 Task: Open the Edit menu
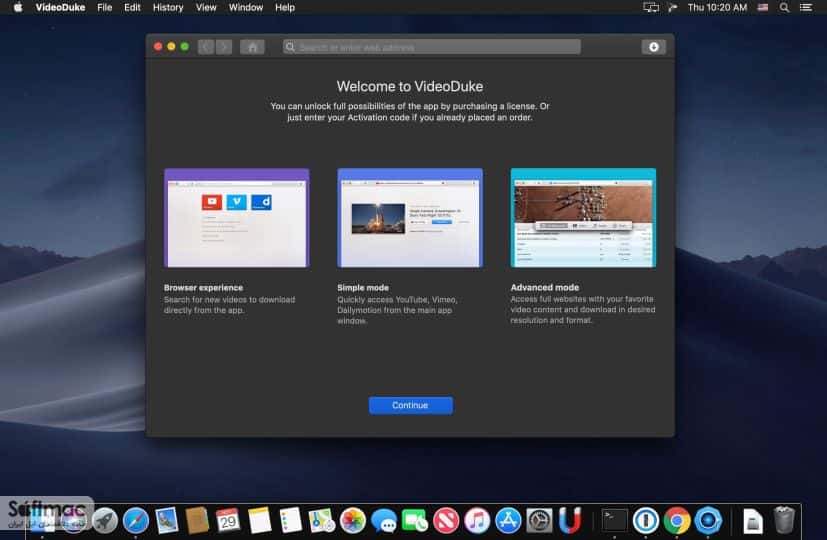(132, 7)
